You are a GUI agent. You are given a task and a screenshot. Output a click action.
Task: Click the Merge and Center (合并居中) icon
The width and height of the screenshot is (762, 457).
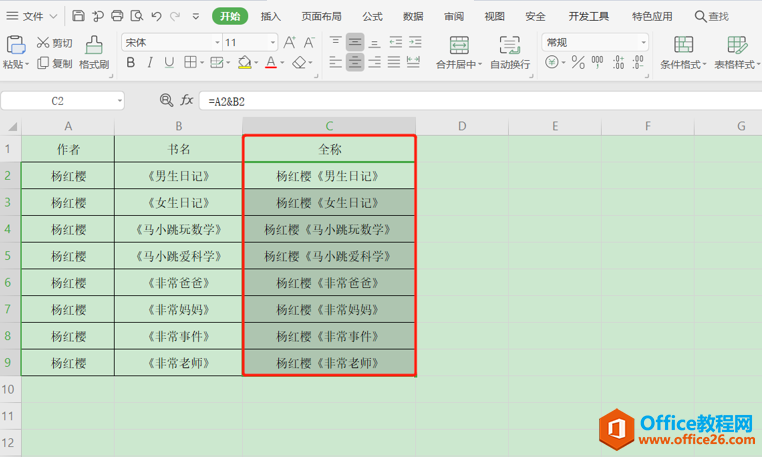coord(459,46)
